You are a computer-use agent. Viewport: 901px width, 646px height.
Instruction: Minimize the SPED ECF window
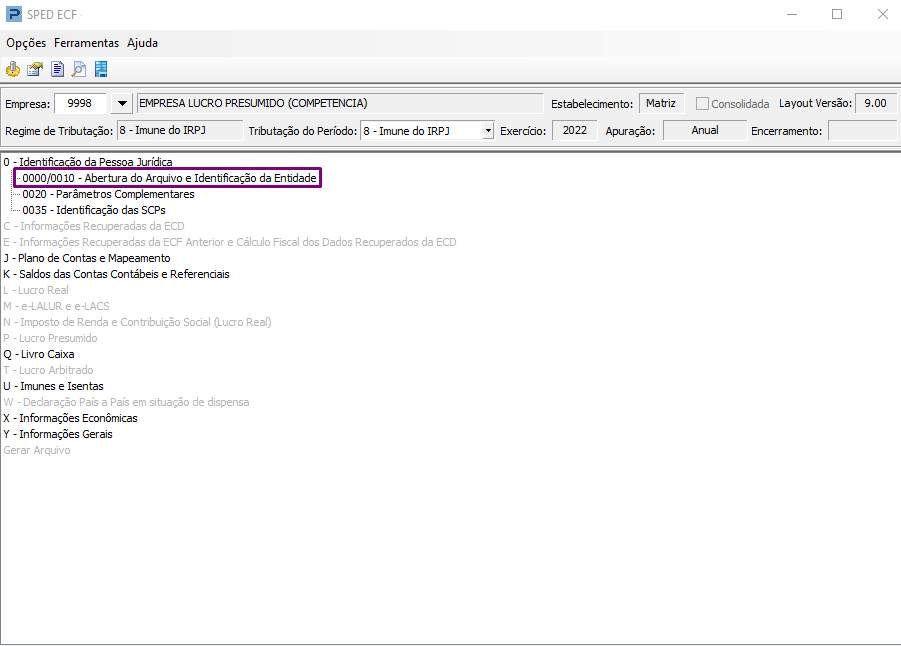click(x=792, y=14)
